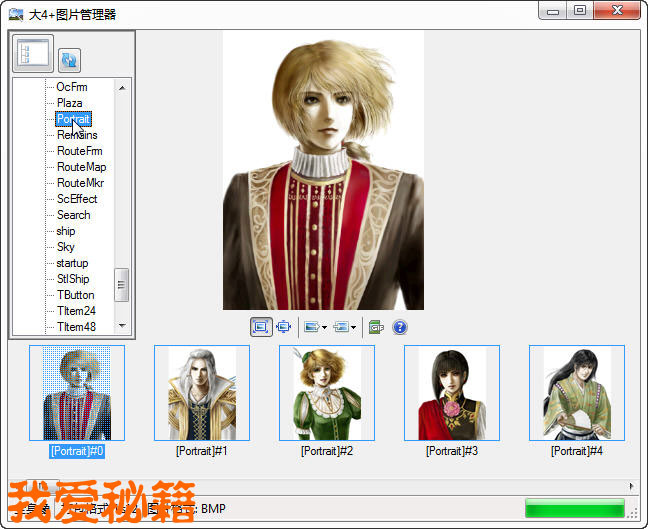Image resolution: width=648 pixels, height=529 pixels.
Task: Select the [Portrait]#1 thumbnail
Action: (x=202, y=393)
